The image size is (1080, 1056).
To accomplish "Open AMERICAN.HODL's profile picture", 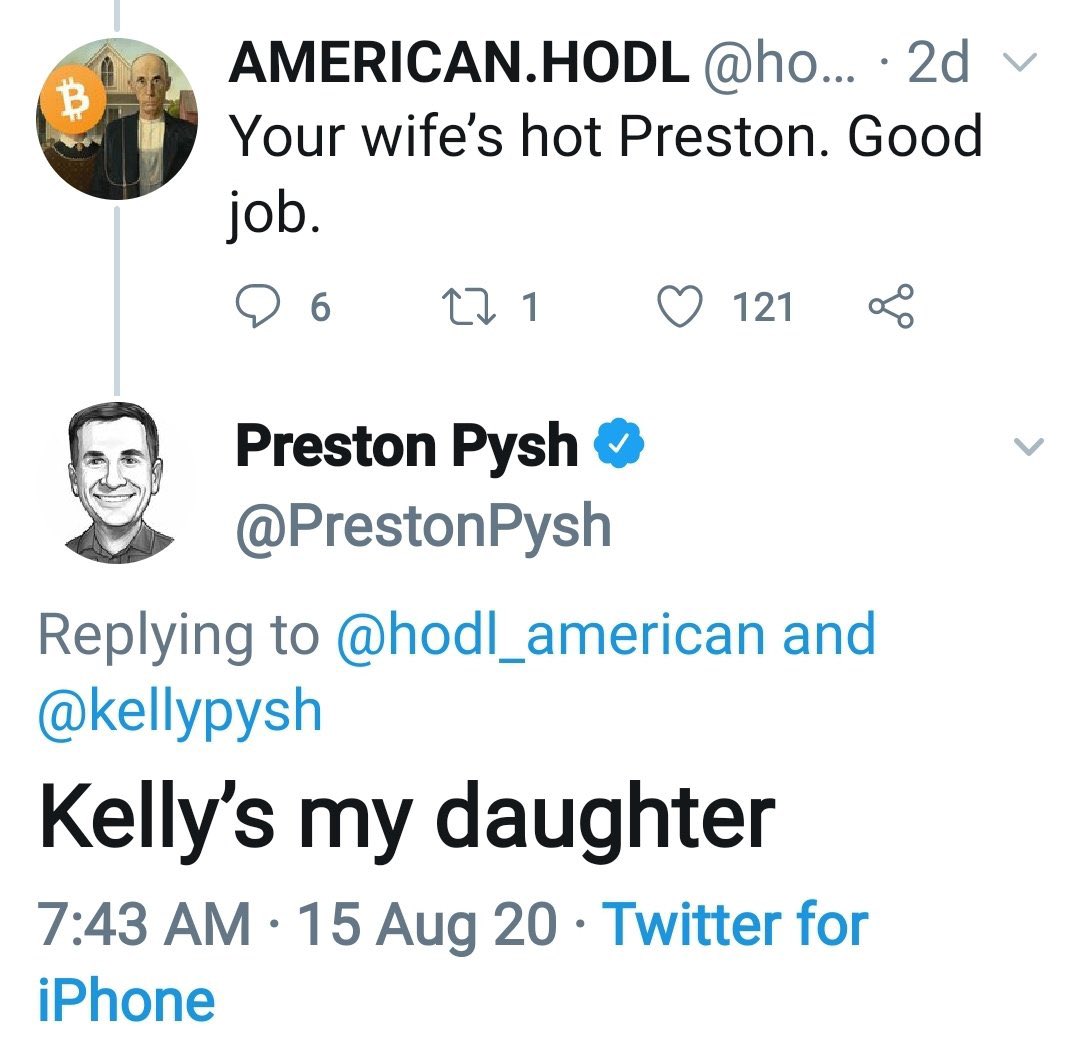I will click(118, 122).
